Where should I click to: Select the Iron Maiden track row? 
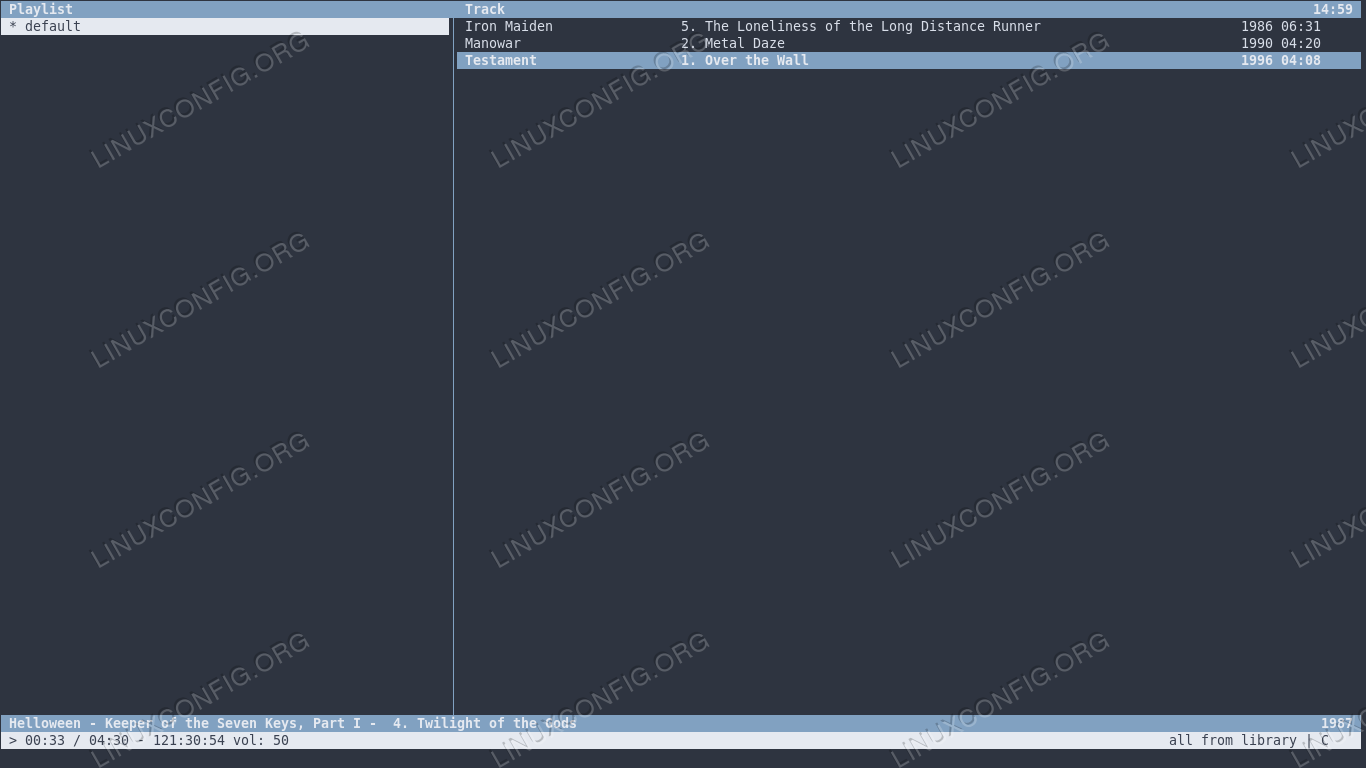coord(909,26)
